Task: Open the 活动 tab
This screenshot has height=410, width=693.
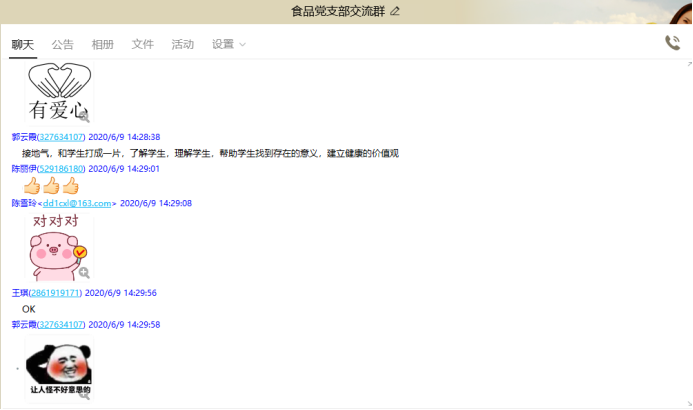Action: (x=182, y=45)
